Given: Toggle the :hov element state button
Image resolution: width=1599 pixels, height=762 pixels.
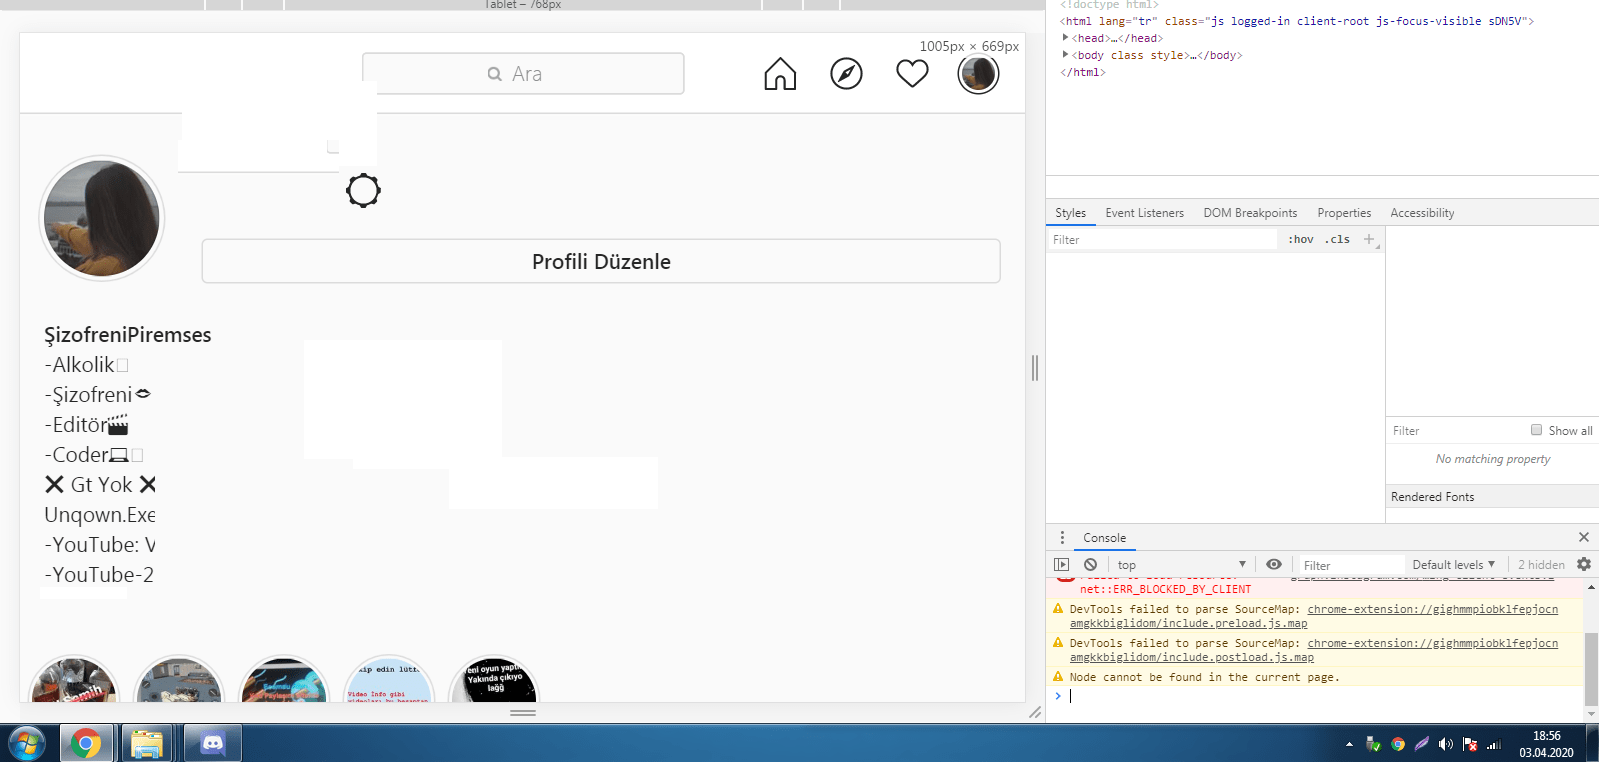Looking at the screenshot, I should coord(1300,240).
